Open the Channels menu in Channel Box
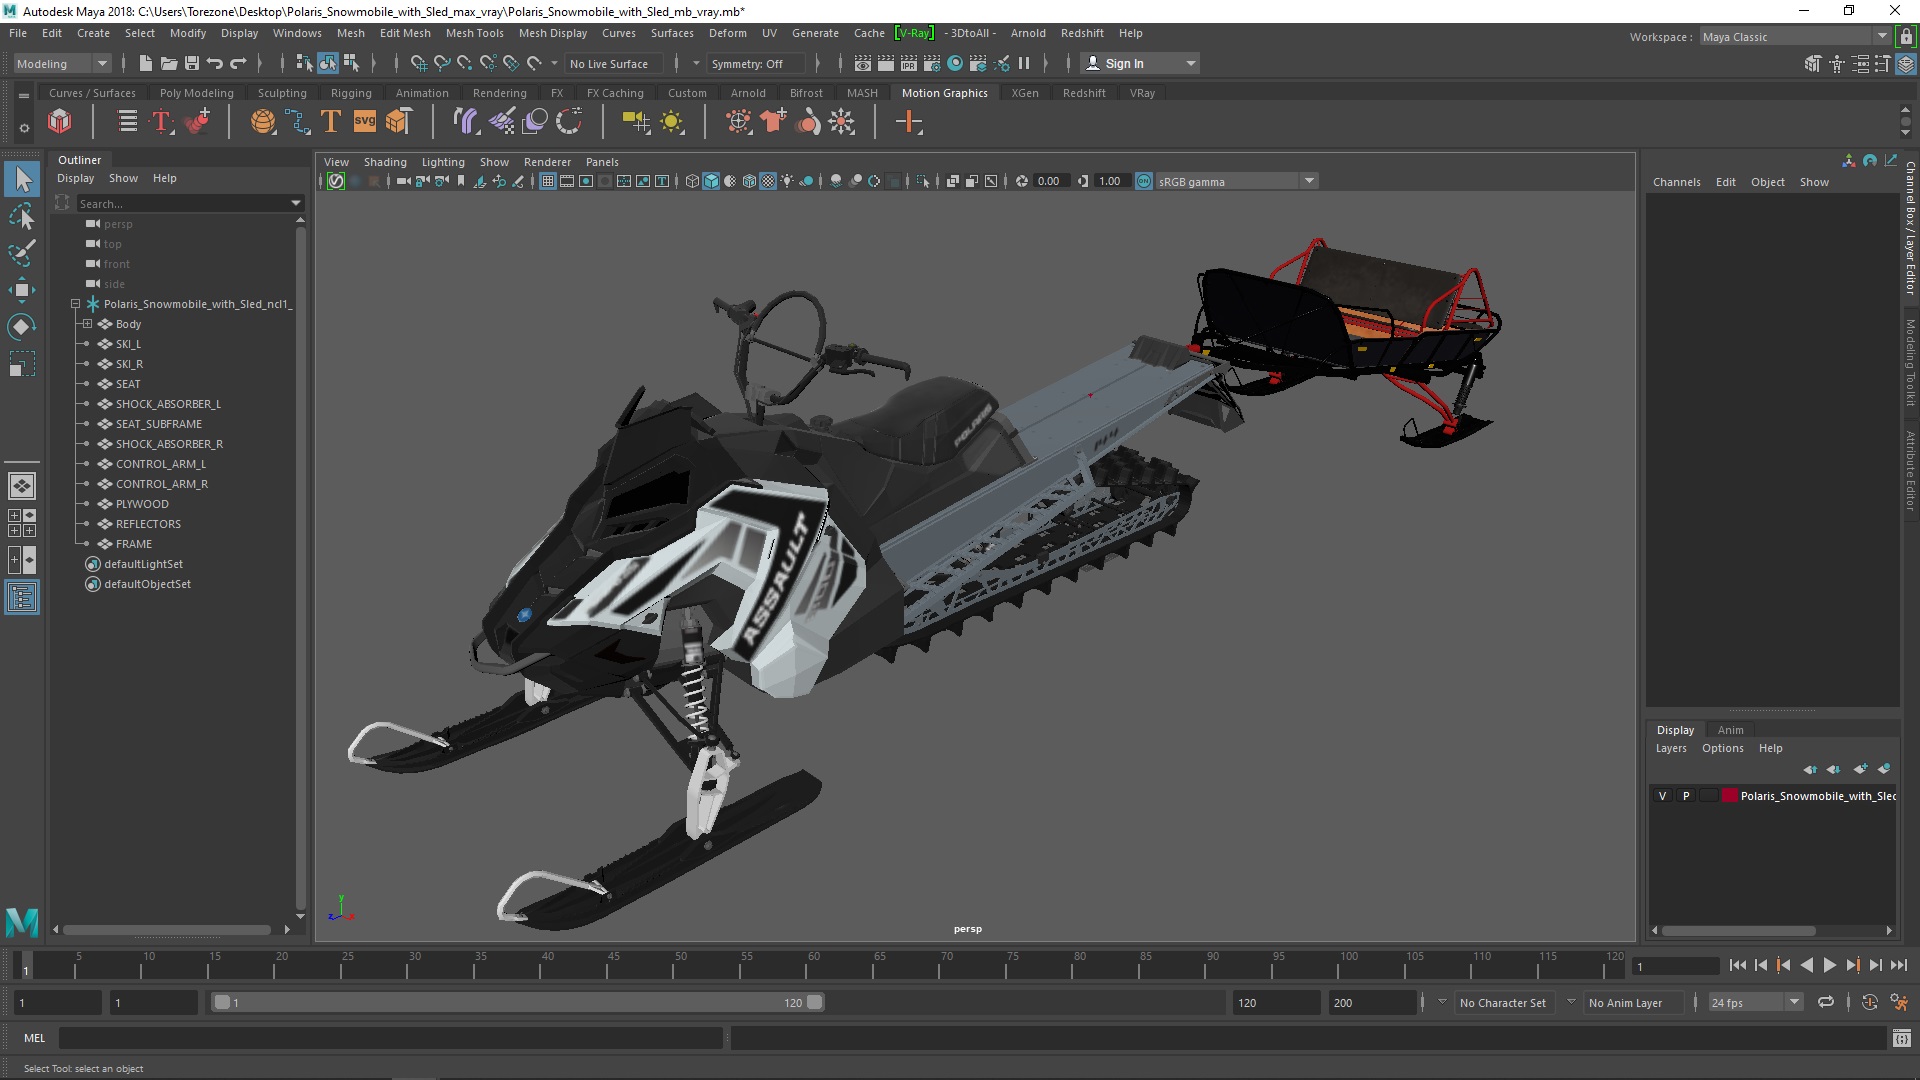The width and height of the screenshot is (1920, 1080). click(1676, 182)
